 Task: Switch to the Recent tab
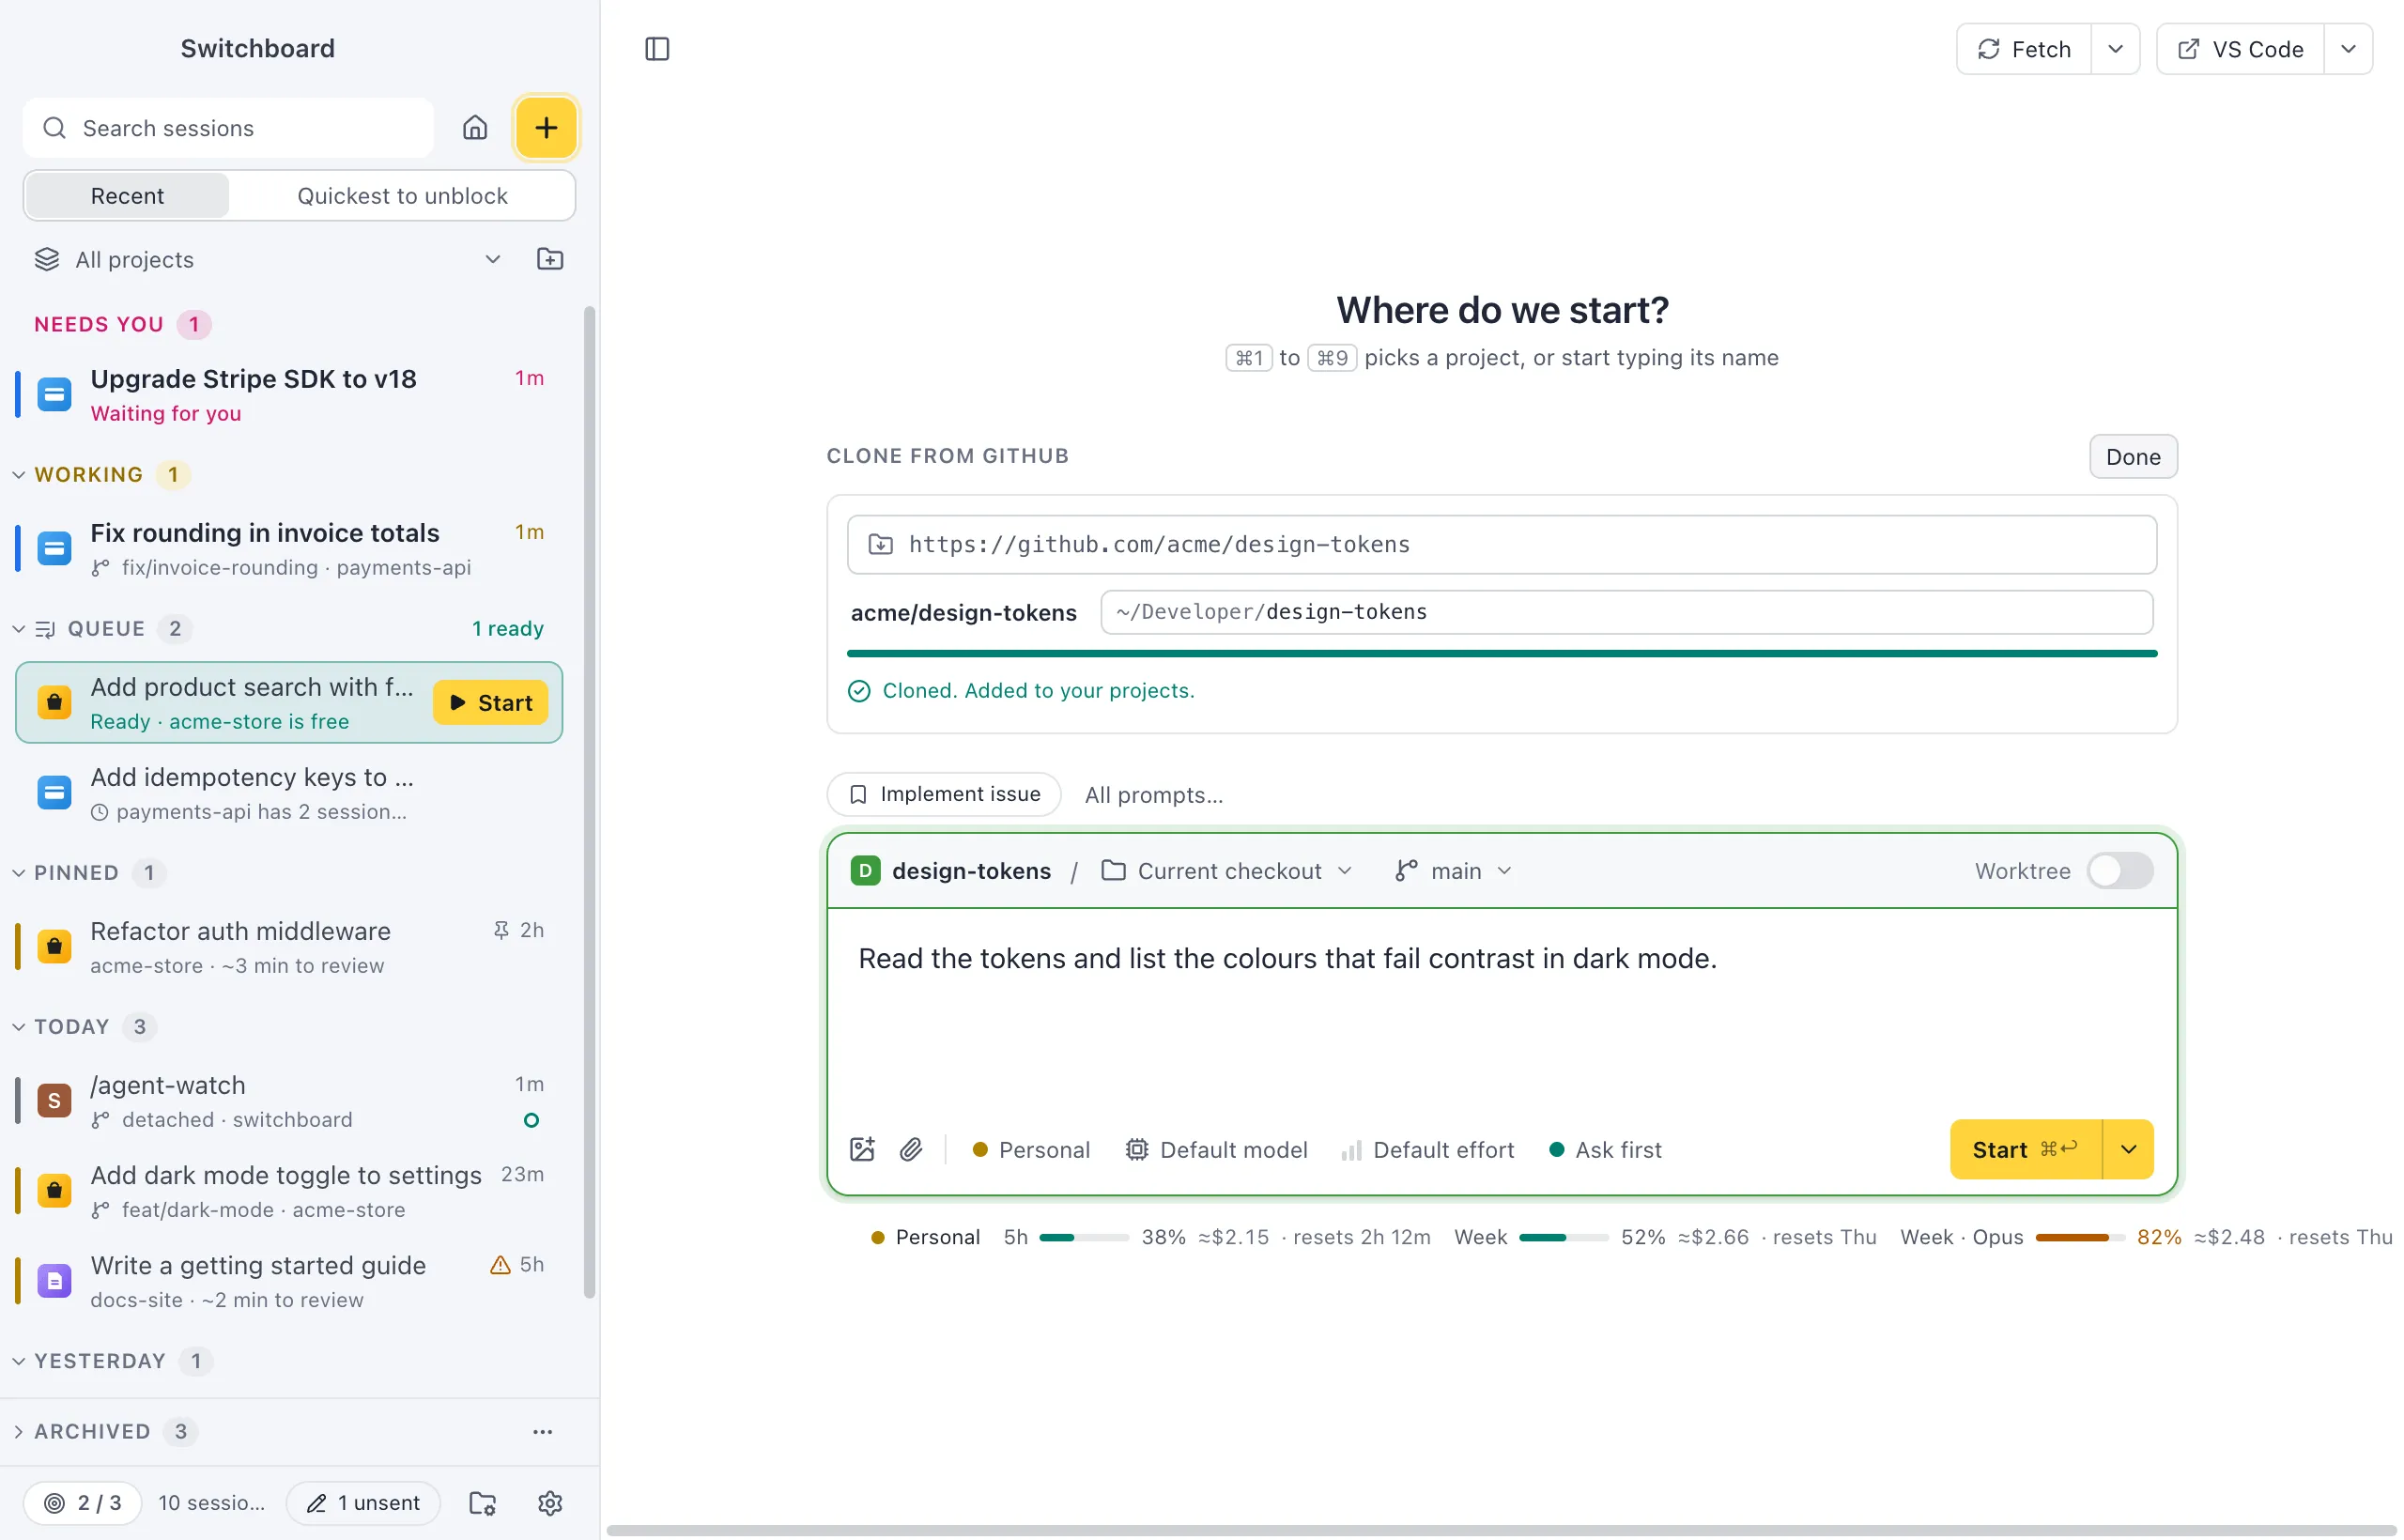coord(127,196)
